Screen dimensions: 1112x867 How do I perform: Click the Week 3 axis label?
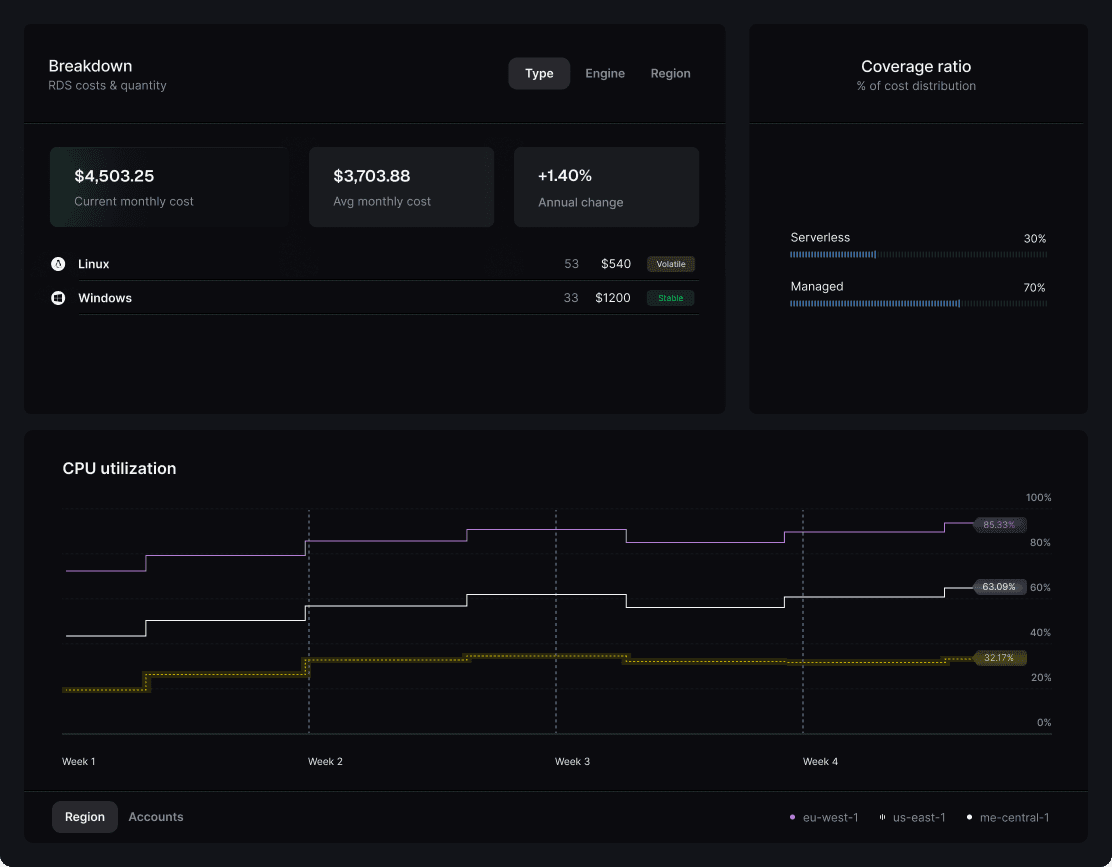(572, 761)
